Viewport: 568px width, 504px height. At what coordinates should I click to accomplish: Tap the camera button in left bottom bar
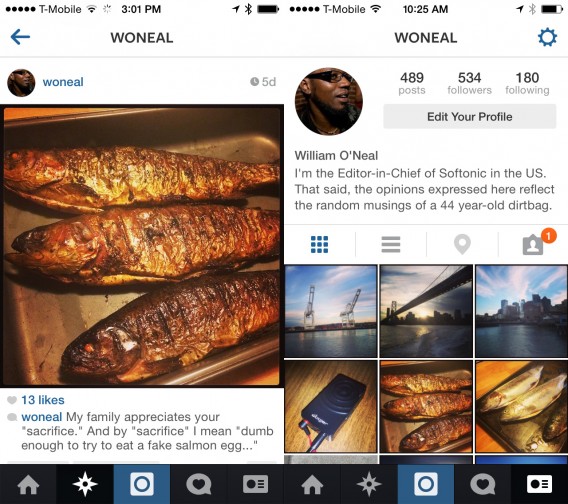142,484
